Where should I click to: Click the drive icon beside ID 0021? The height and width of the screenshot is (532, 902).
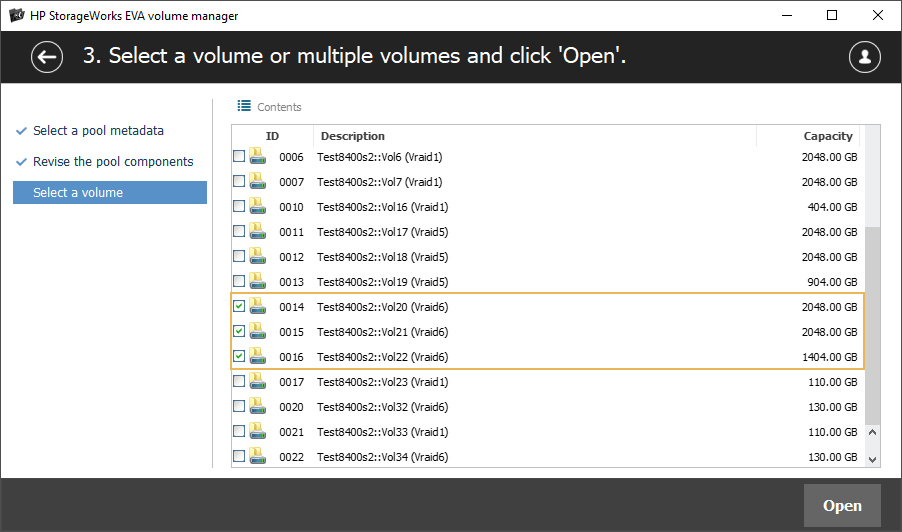257,432
